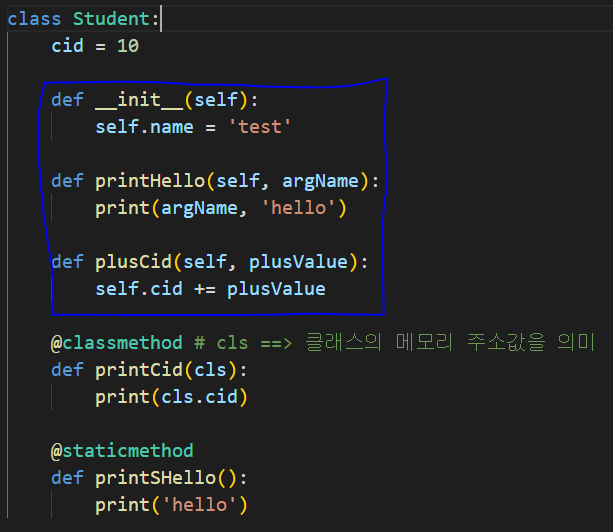
Task: Click the '@staticmethod' decorator
Action: (x=122, y=451)
